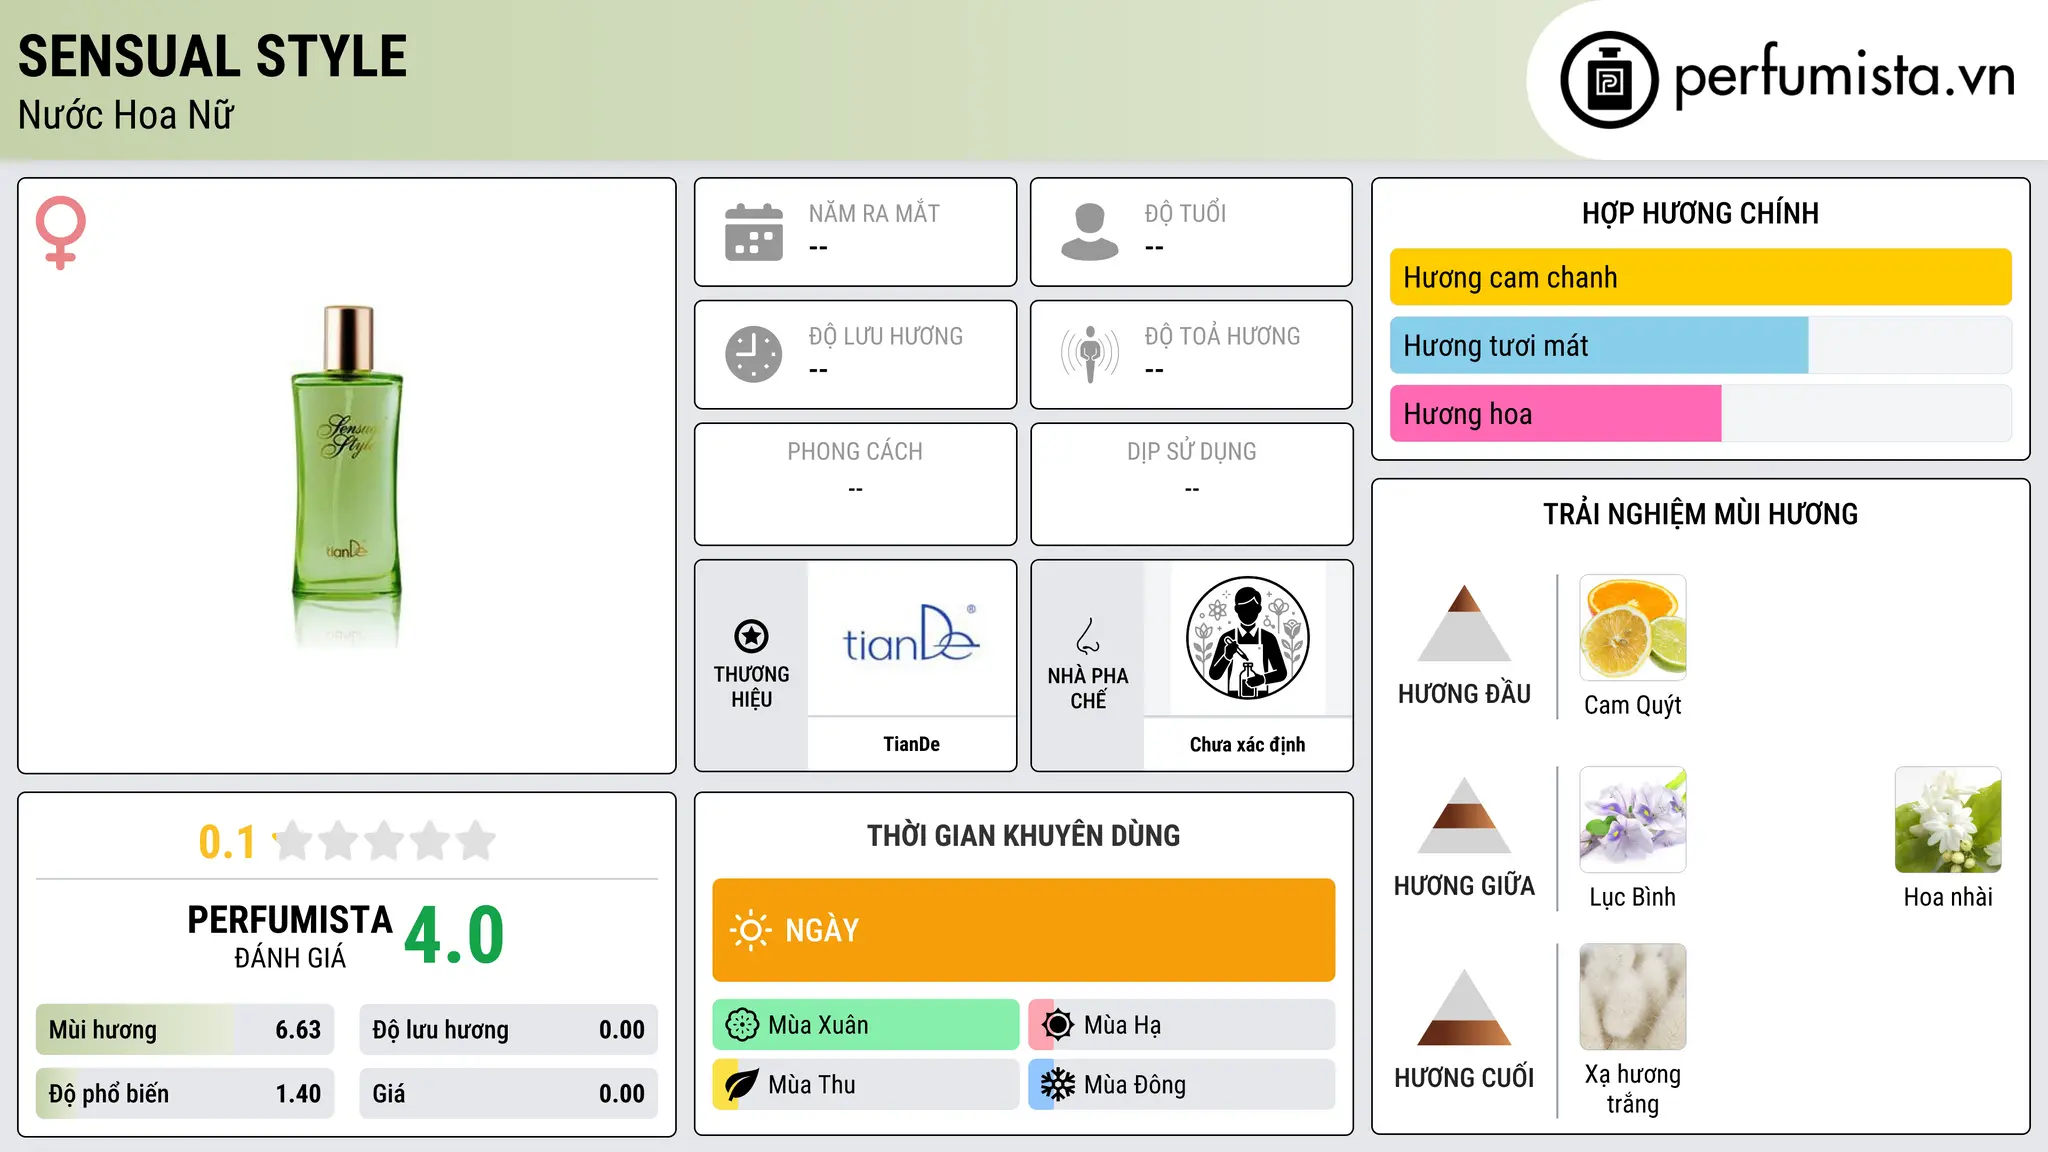Image resolution: width=2048 pixels, height=1152 pixels.
Task: Open the Cam Quýt note image
Action: (x=1632, y=628)
